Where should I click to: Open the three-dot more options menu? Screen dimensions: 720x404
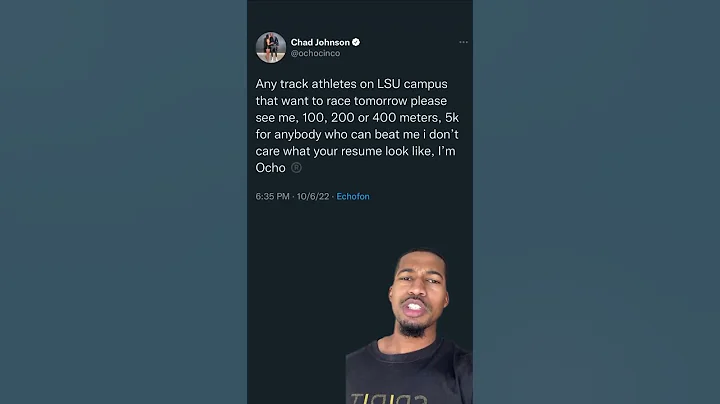[463, 42]
